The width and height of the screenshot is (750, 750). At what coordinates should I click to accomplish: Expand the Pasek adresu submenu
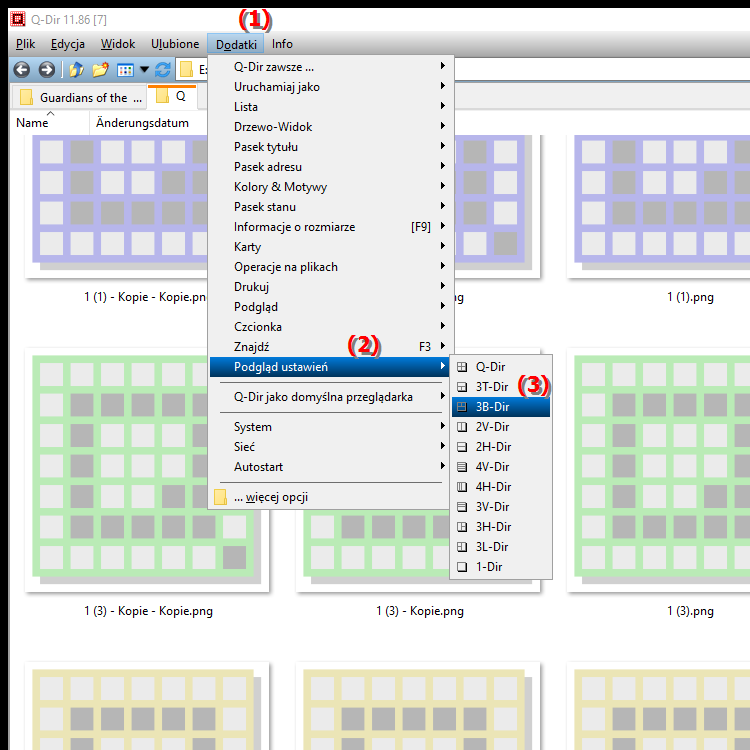click(331, 167)
